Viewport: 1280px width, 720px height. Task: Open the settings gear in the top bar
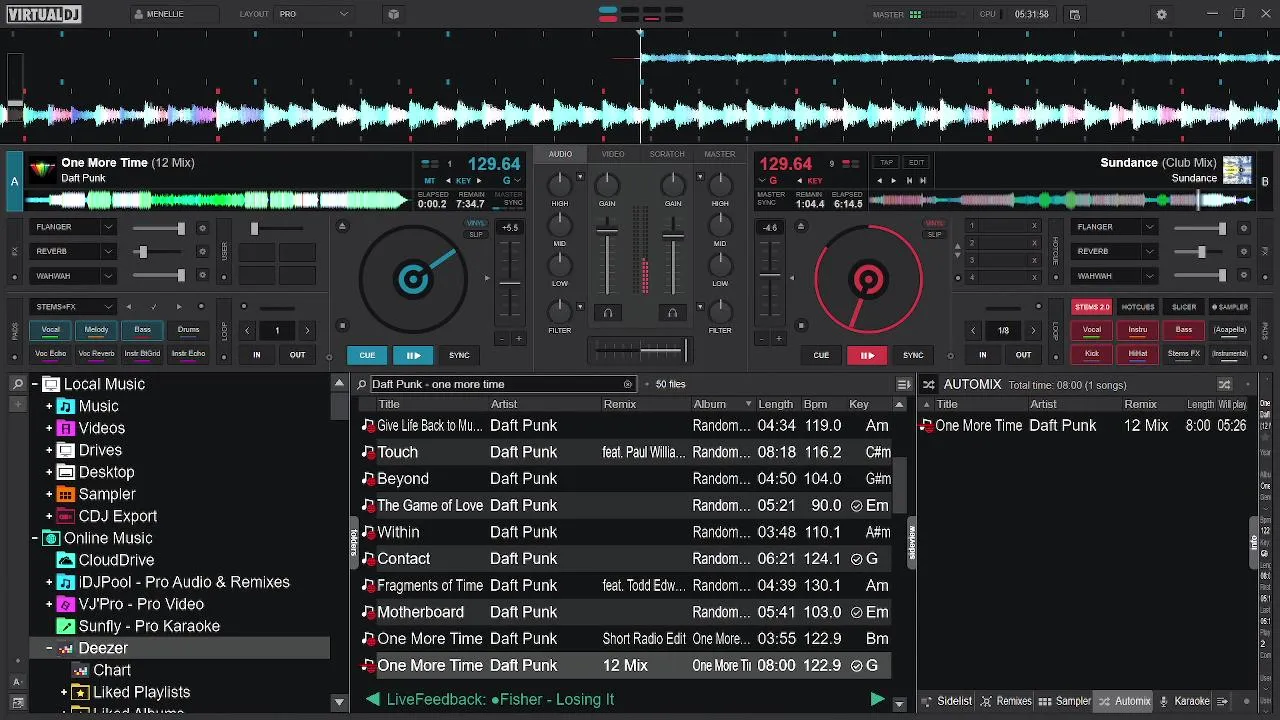point(1161,14)
